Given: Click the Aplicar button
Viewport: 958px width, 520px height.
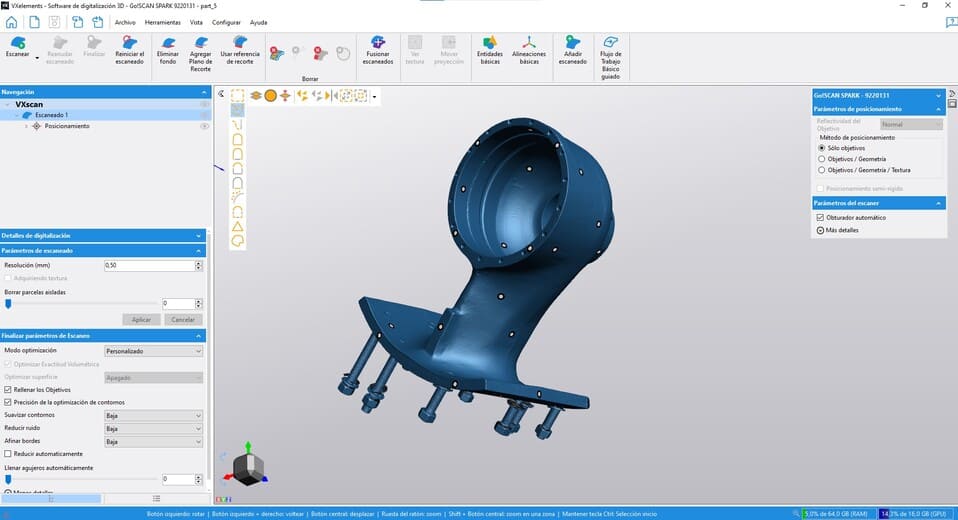Looking at the screenshot, I should coord(141,319).
